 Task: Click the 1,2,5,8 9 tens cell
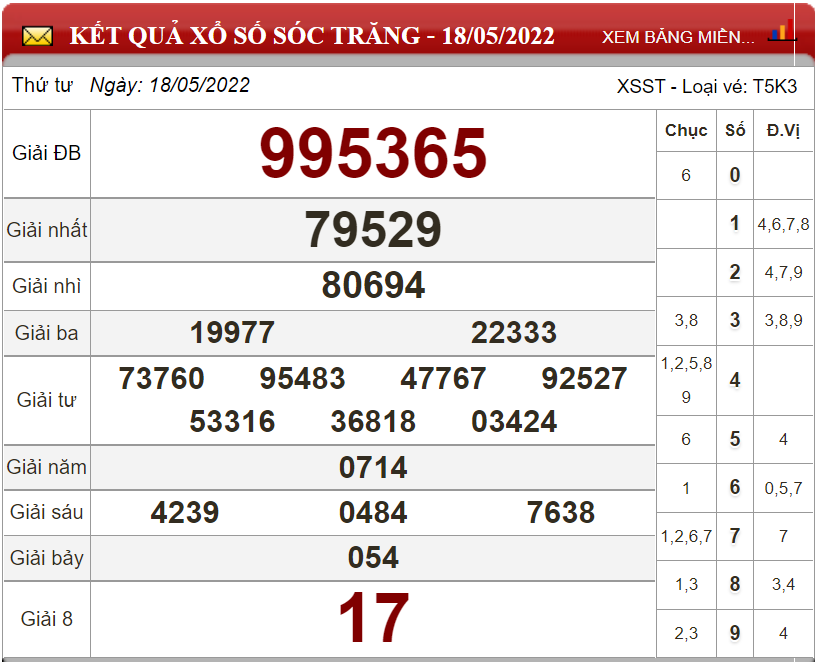pyautogui.click(x=686, y=380)
